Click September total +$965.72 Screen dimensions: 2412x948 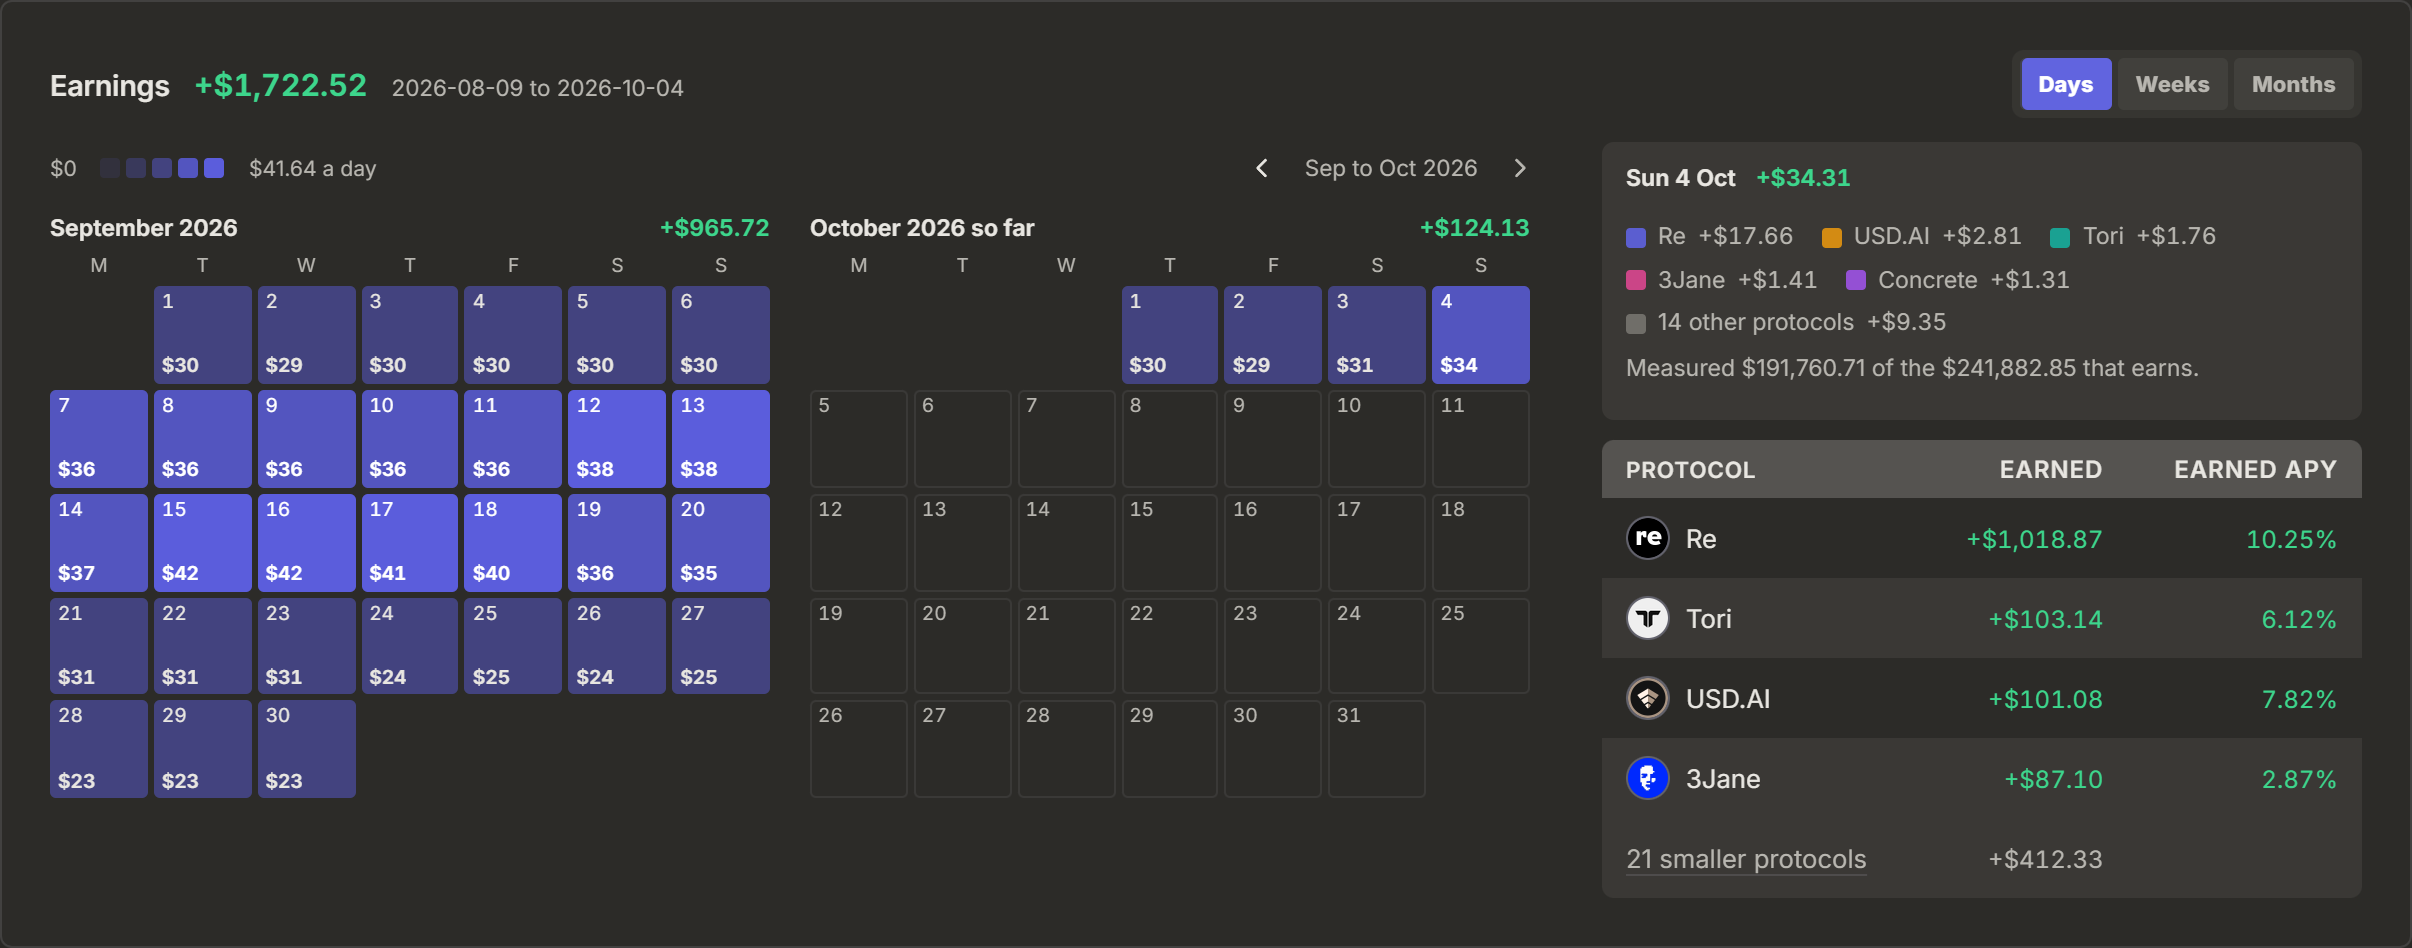(714, 228)
